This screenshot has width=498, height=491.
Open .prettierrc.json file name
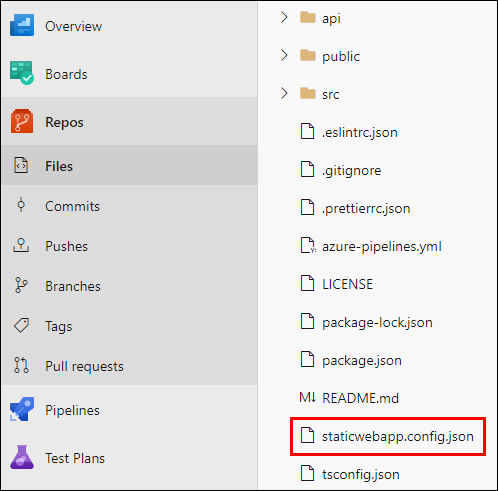coord(366,209)
